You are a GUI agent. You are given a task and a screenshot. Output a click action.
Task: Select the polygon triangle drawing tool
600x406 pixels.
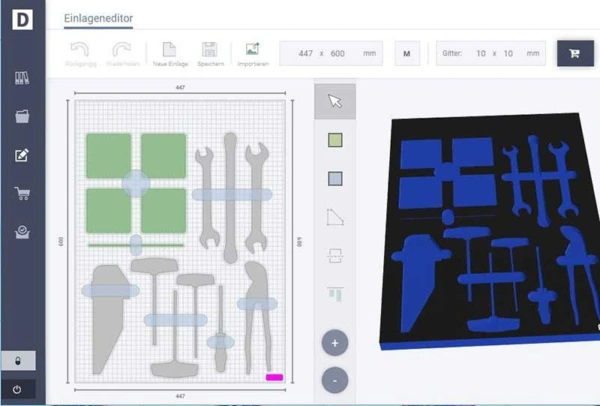click(x=335, y=217)
